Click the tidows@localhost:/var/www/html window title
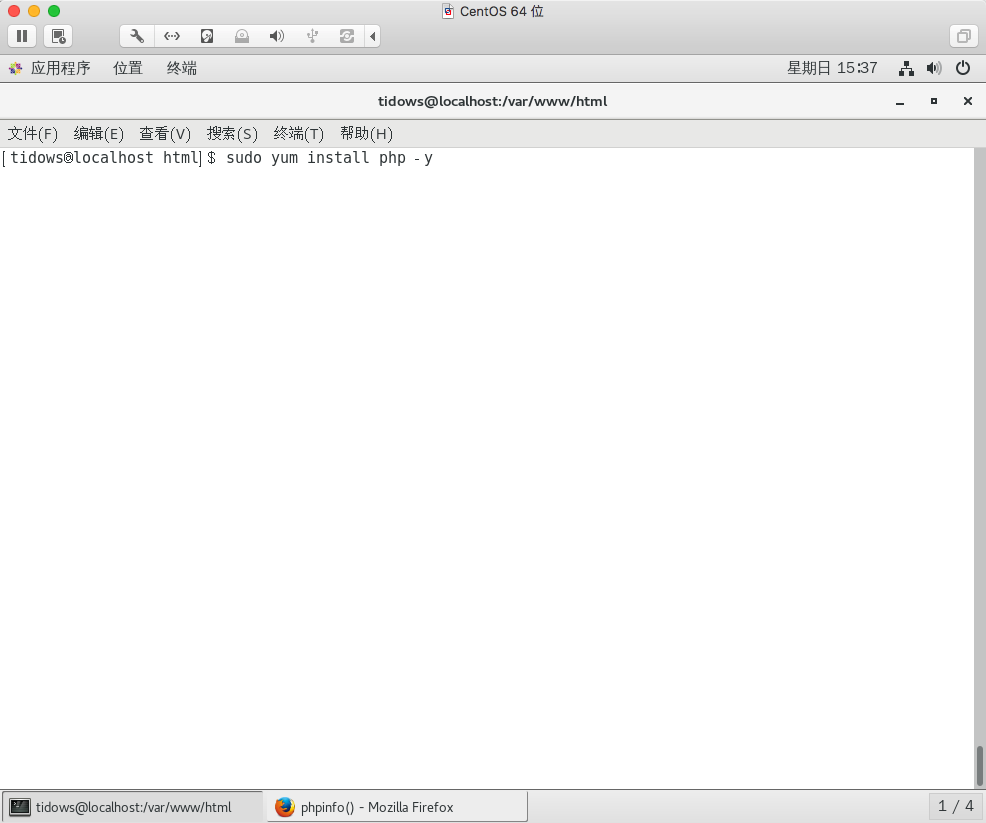Image resolution: width=986 pixels, height=823 pixels. (x=492, y=101)
